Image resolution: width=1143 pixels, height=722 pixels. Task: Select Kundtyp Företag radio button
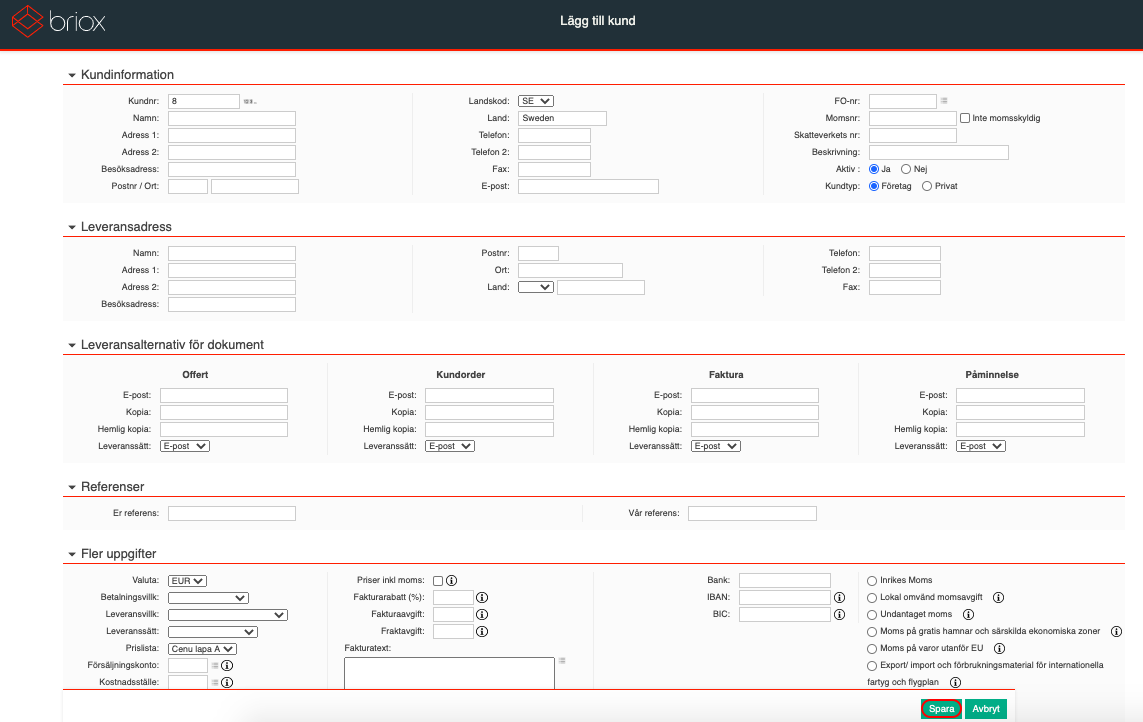tap(874, 186)
